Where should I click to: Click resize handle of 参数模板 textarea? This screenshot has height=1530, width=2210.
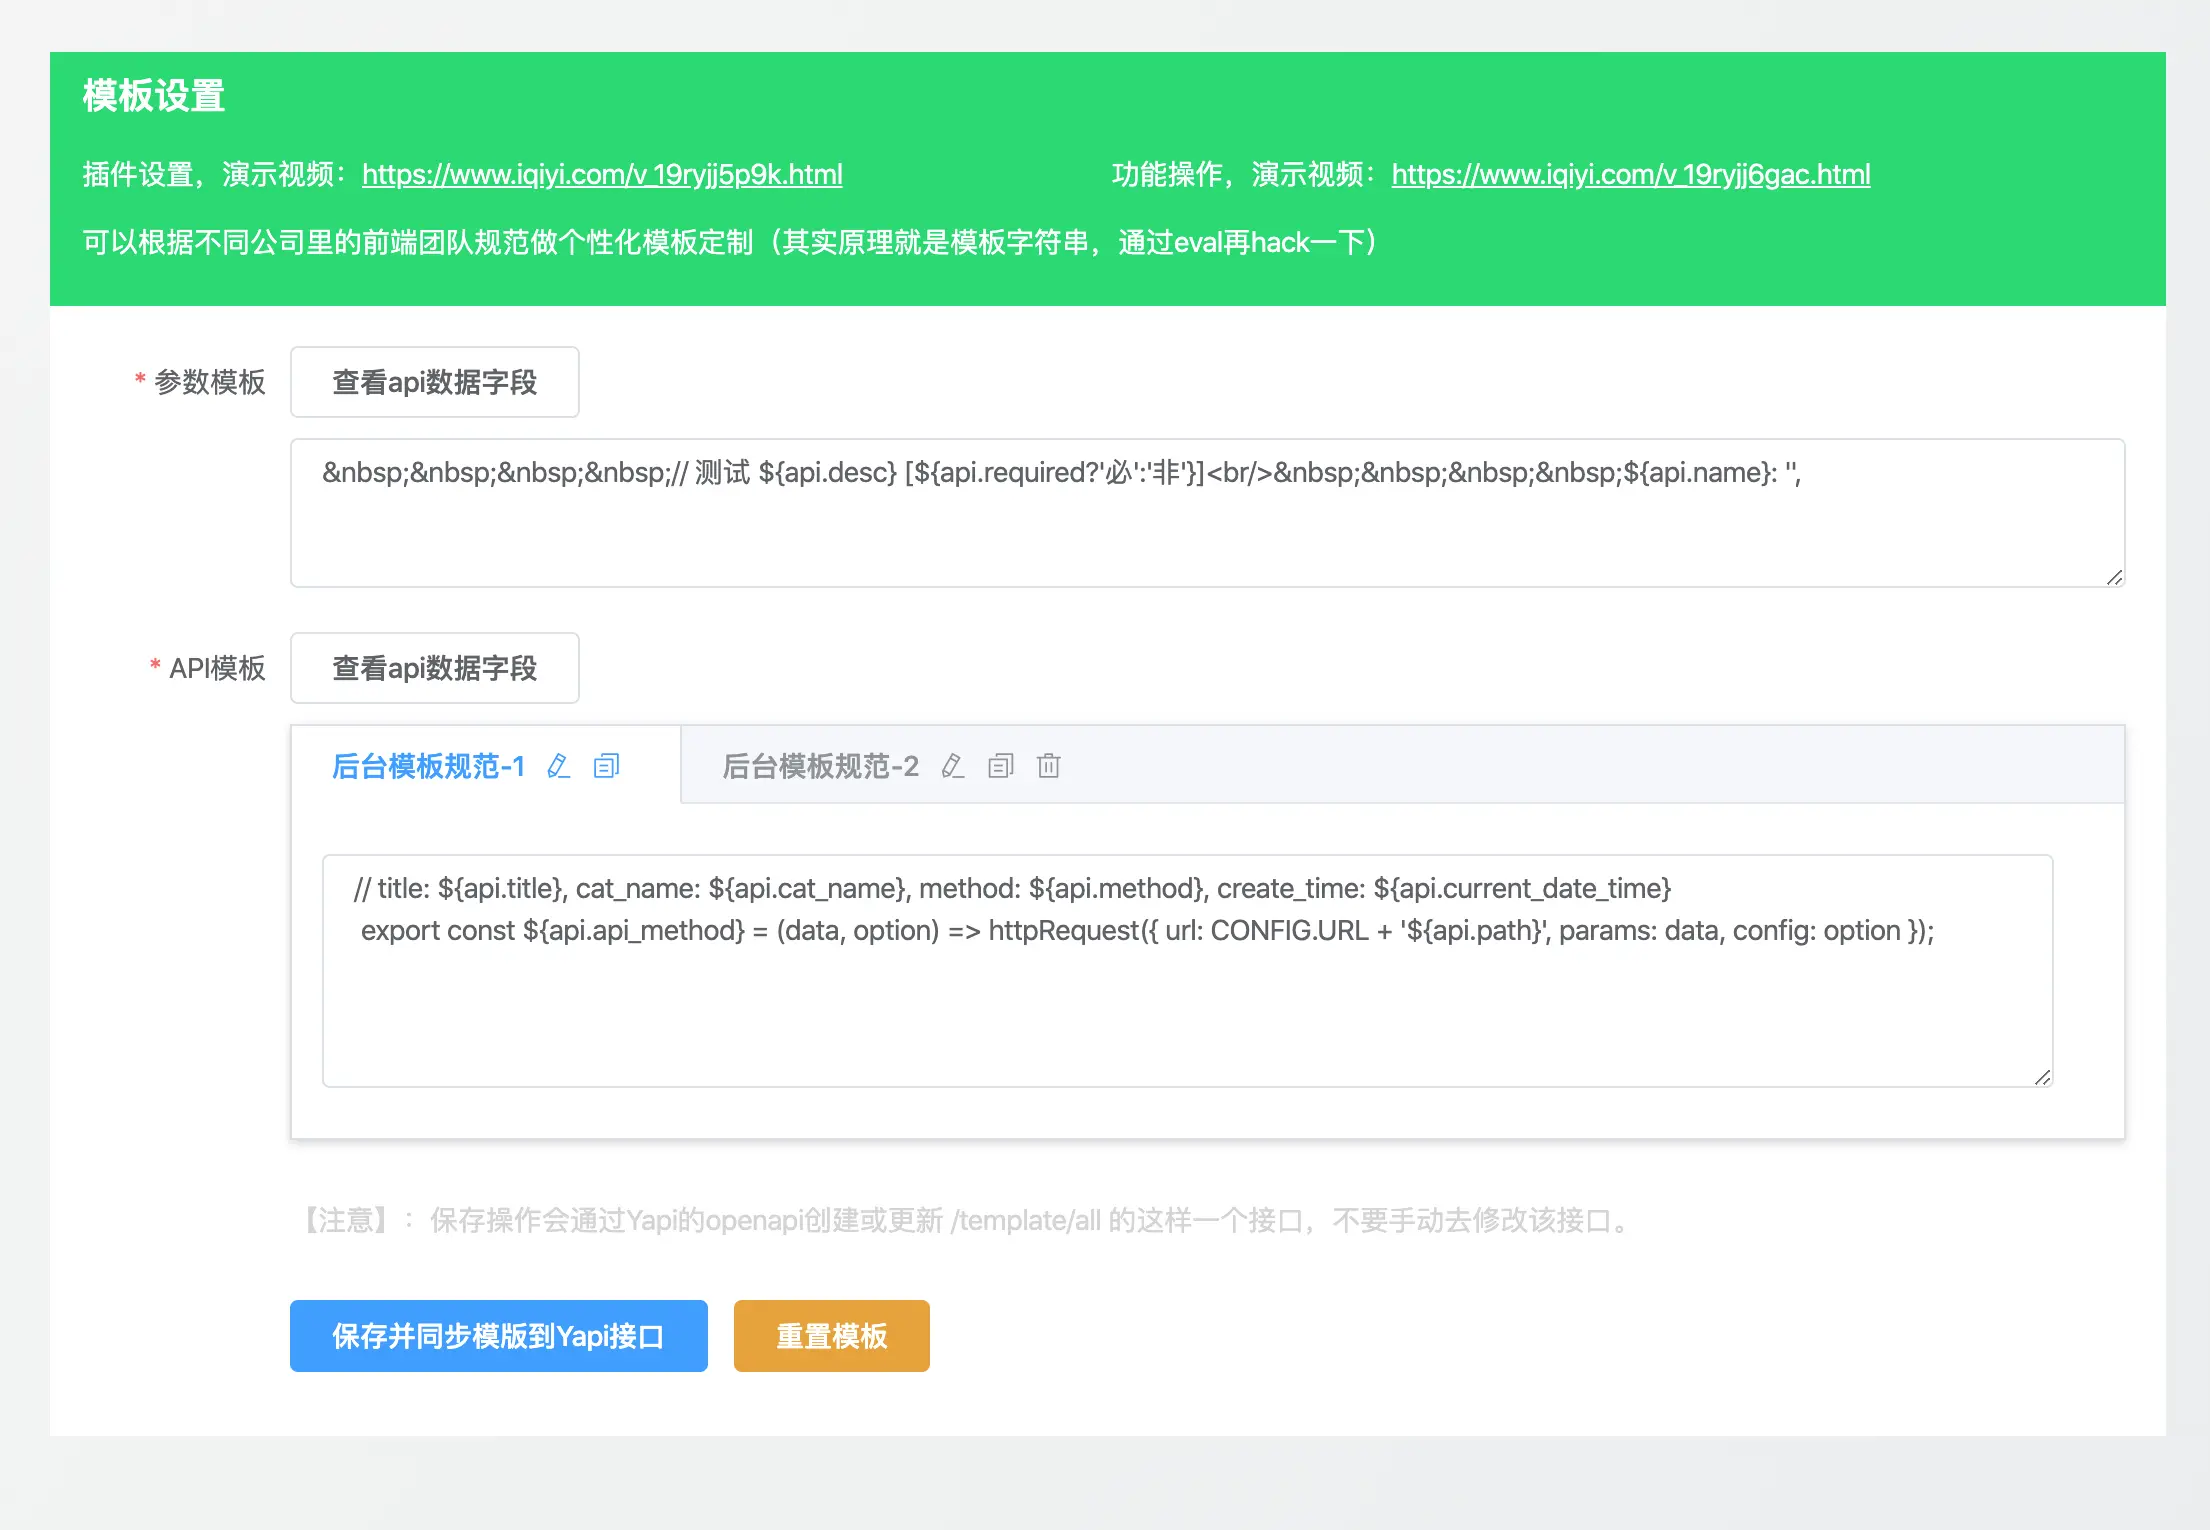2114,577
